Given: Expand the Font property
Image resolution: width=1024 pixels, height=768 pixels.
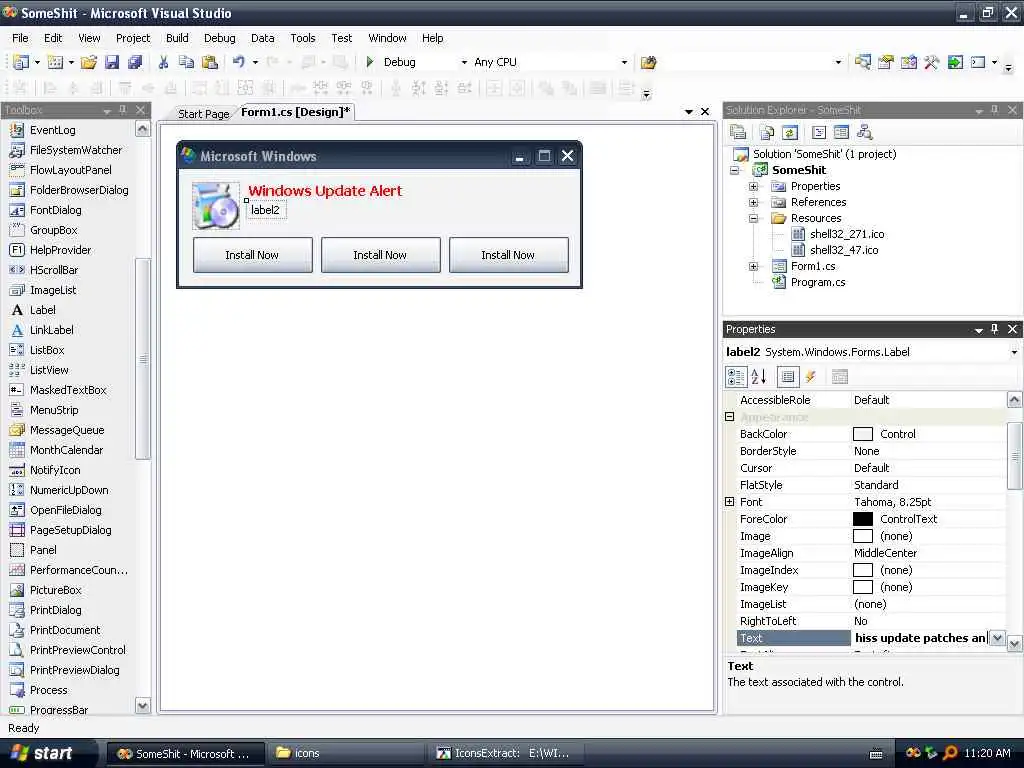Looking at the screenshot, I should 729,502.
